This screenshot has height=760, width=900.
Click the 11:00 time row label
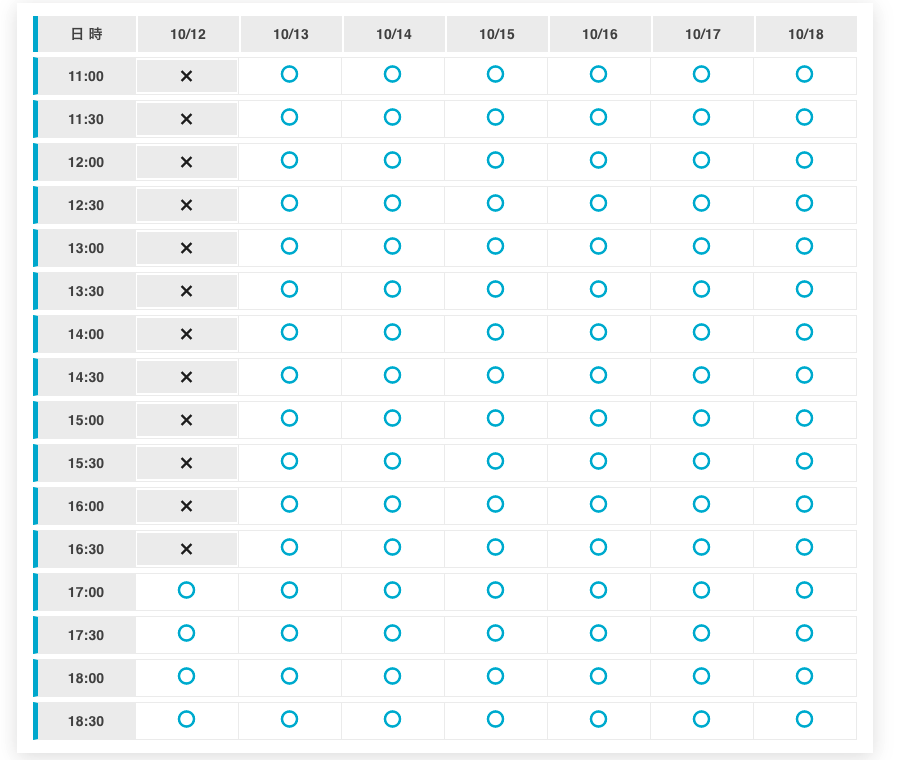pos(87,76)
